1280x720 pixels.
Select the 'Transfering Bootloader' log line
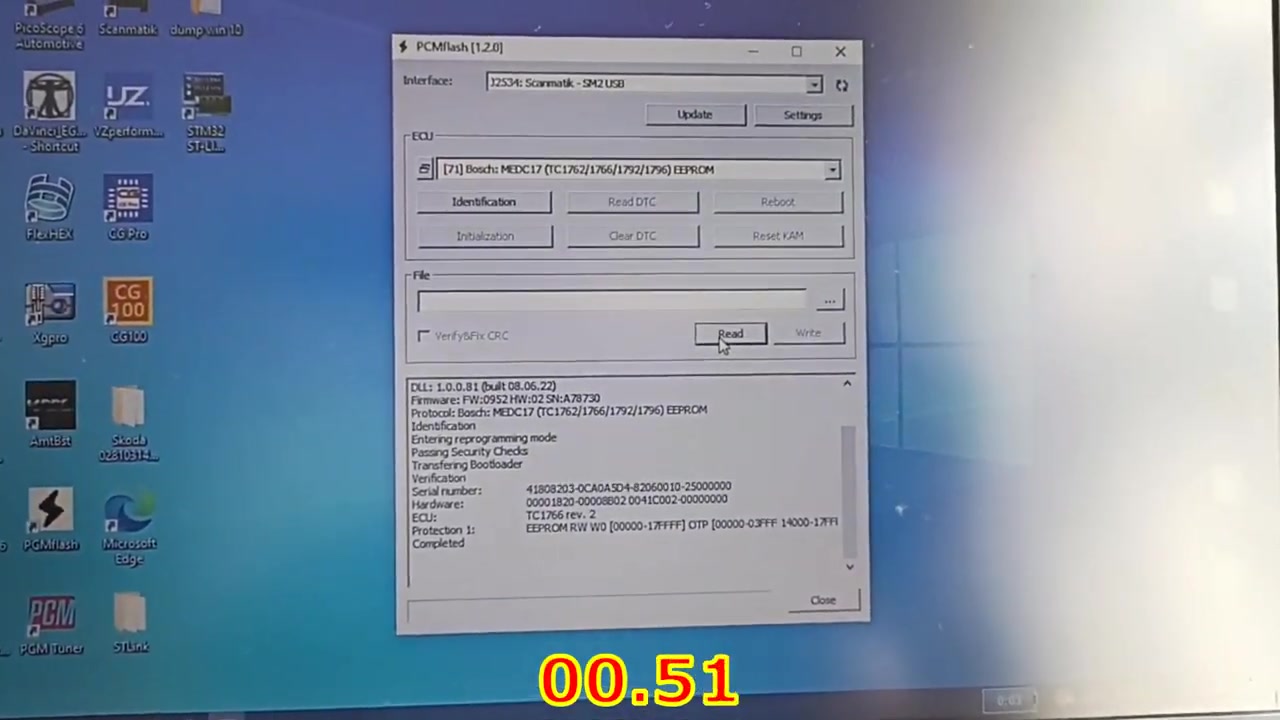click(x=467, y=464)
